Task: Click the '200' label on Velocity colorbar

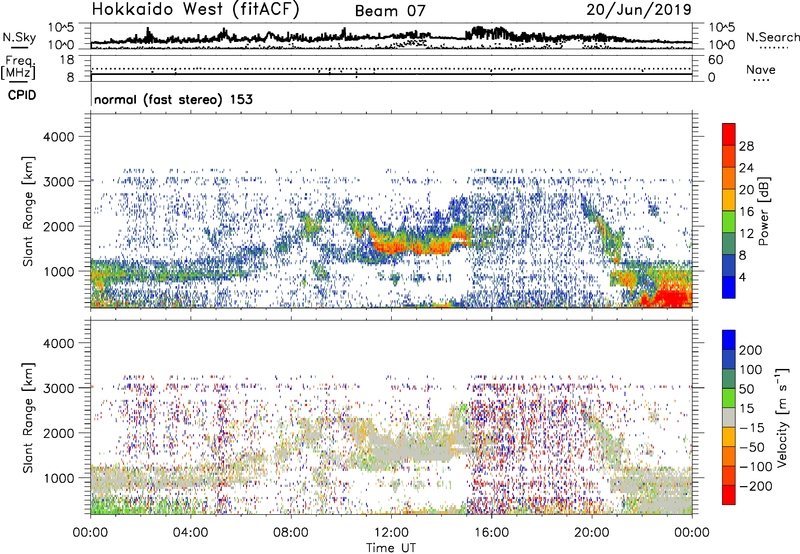Action: [751, 350]
